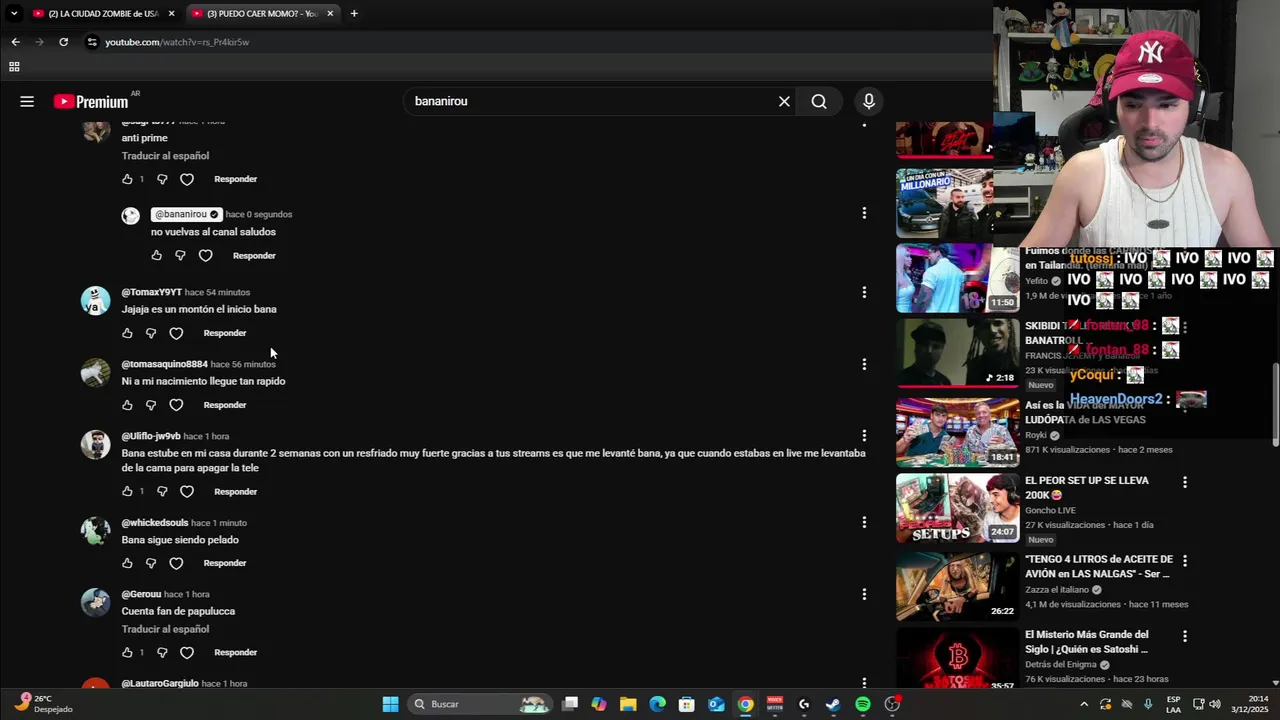Click 'Traducir al español' under 'anti prime'
Image resolution: width=1280 pixels, height=720 pixels.
coord(165,156)
